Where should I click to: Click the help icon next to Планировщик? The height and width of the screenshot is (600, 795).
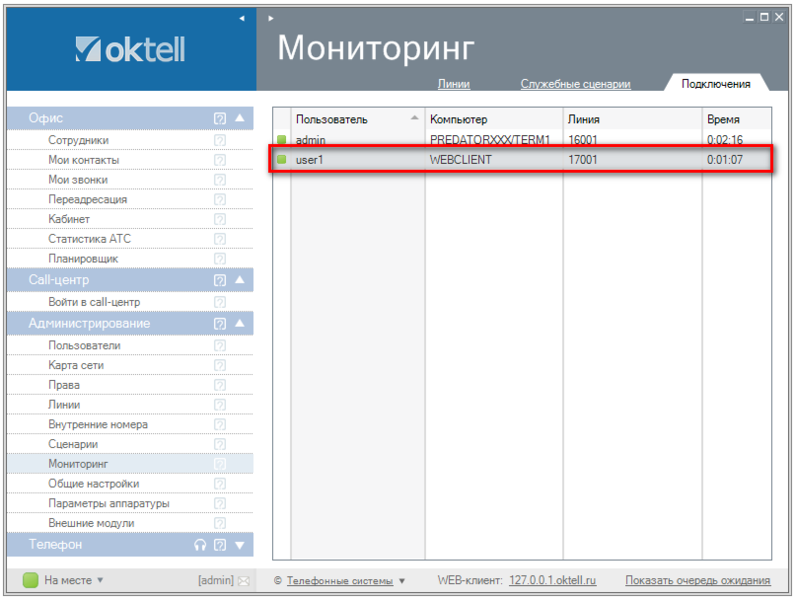tap(220, 259)
